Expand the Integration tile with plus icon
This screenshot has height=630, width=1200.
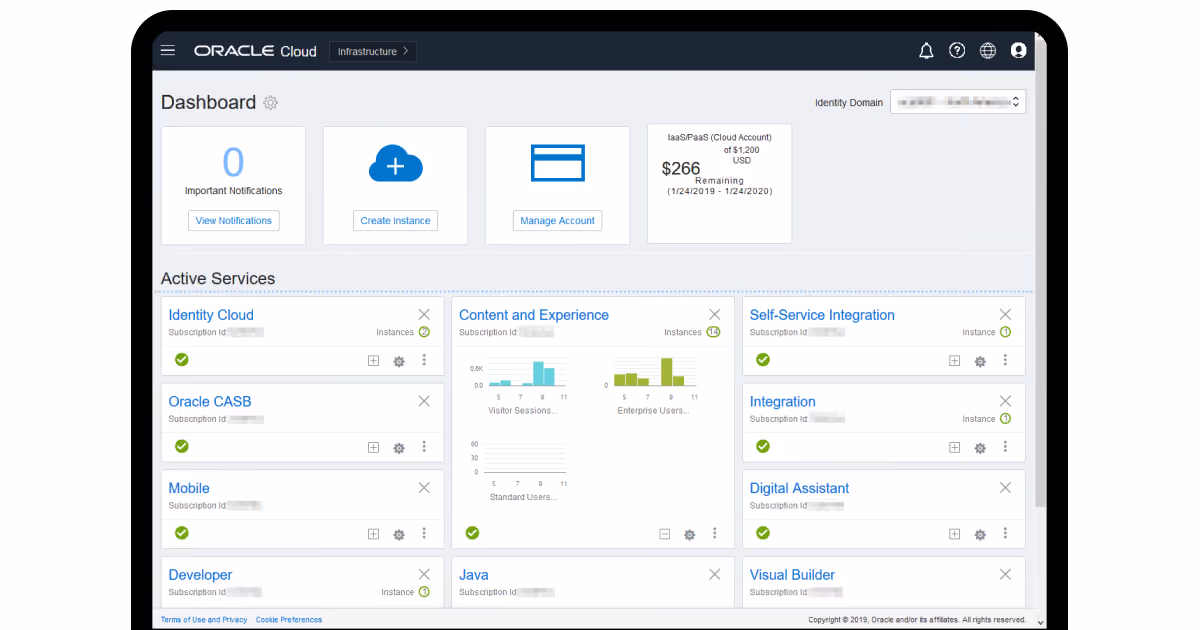tap(954, 448)
